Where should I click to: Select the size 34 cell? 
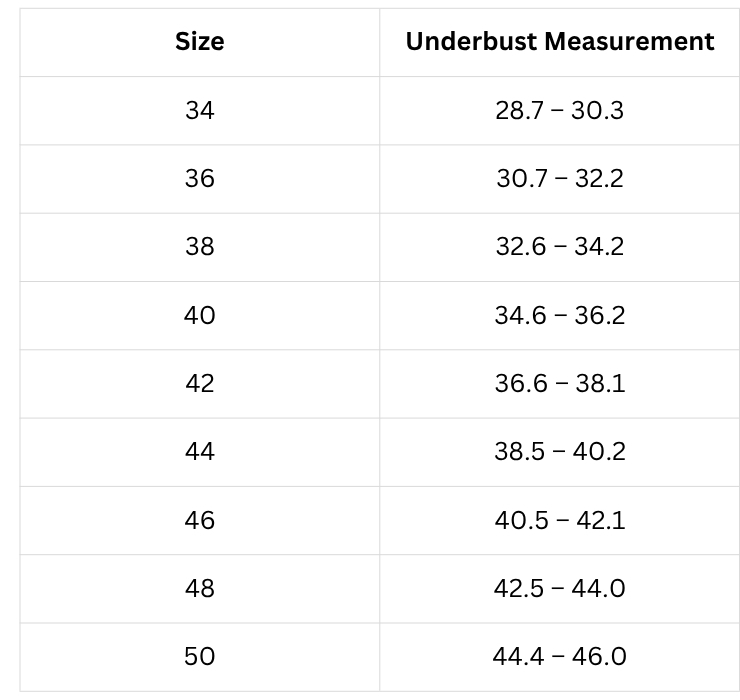pos(200,110)
